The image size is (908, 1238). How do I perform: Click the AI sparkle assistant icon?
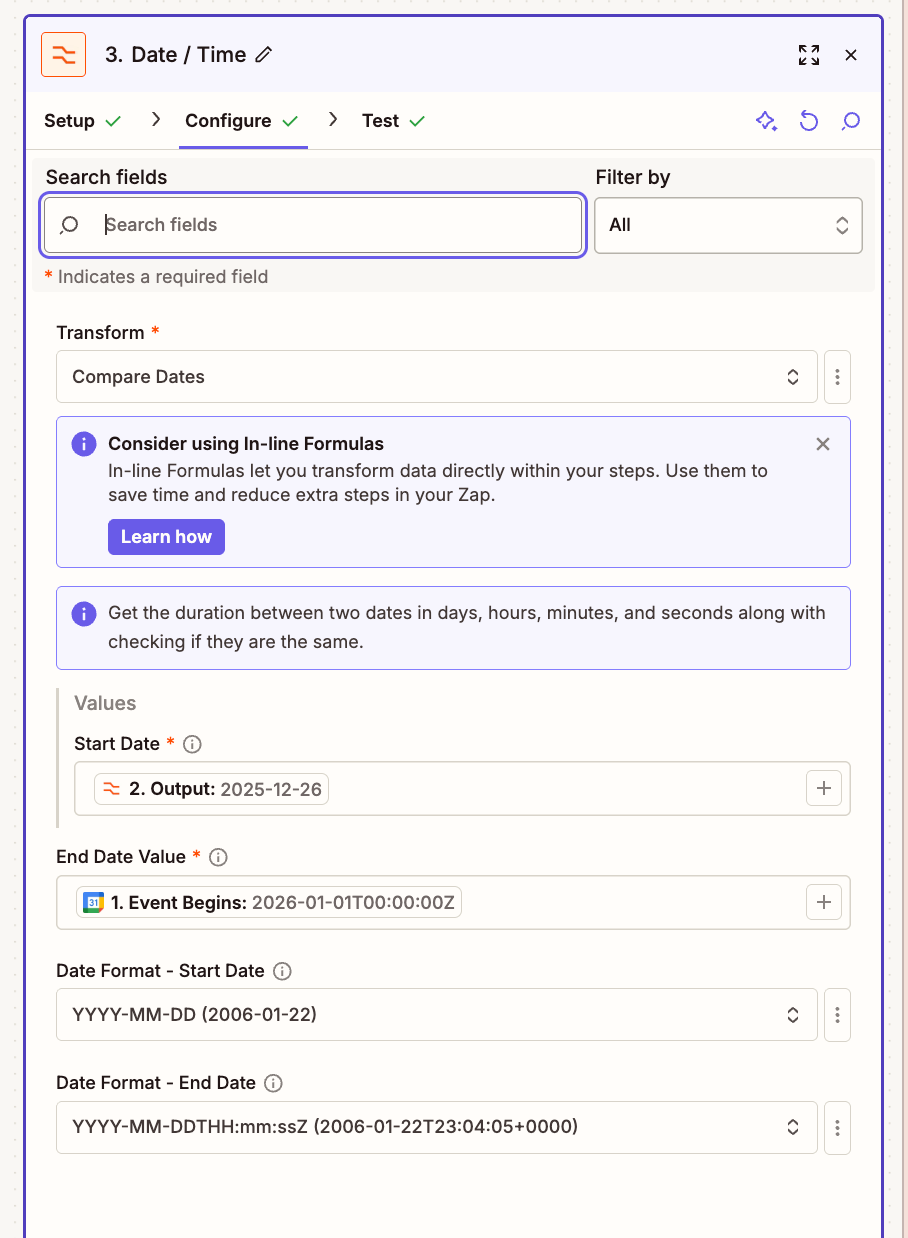point(766,120)
